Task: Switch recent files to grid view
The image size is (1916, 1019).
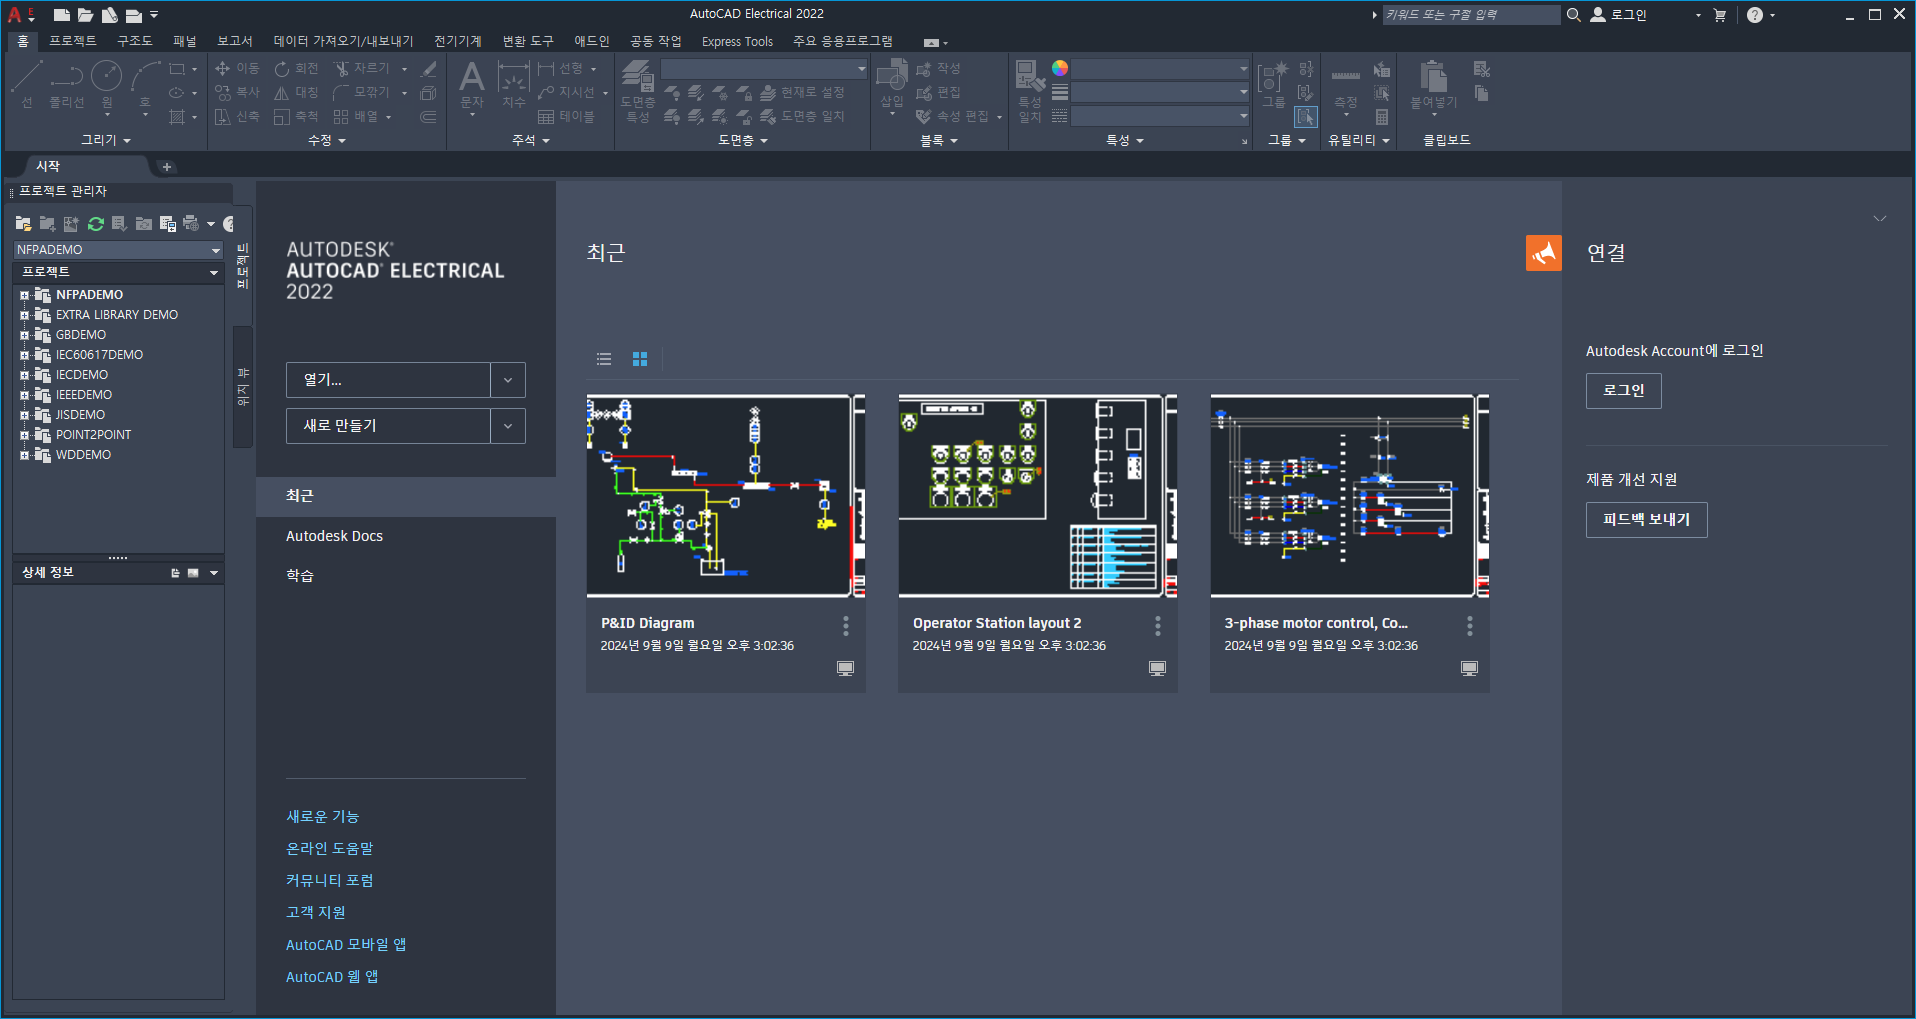Action: coord(640,359)
